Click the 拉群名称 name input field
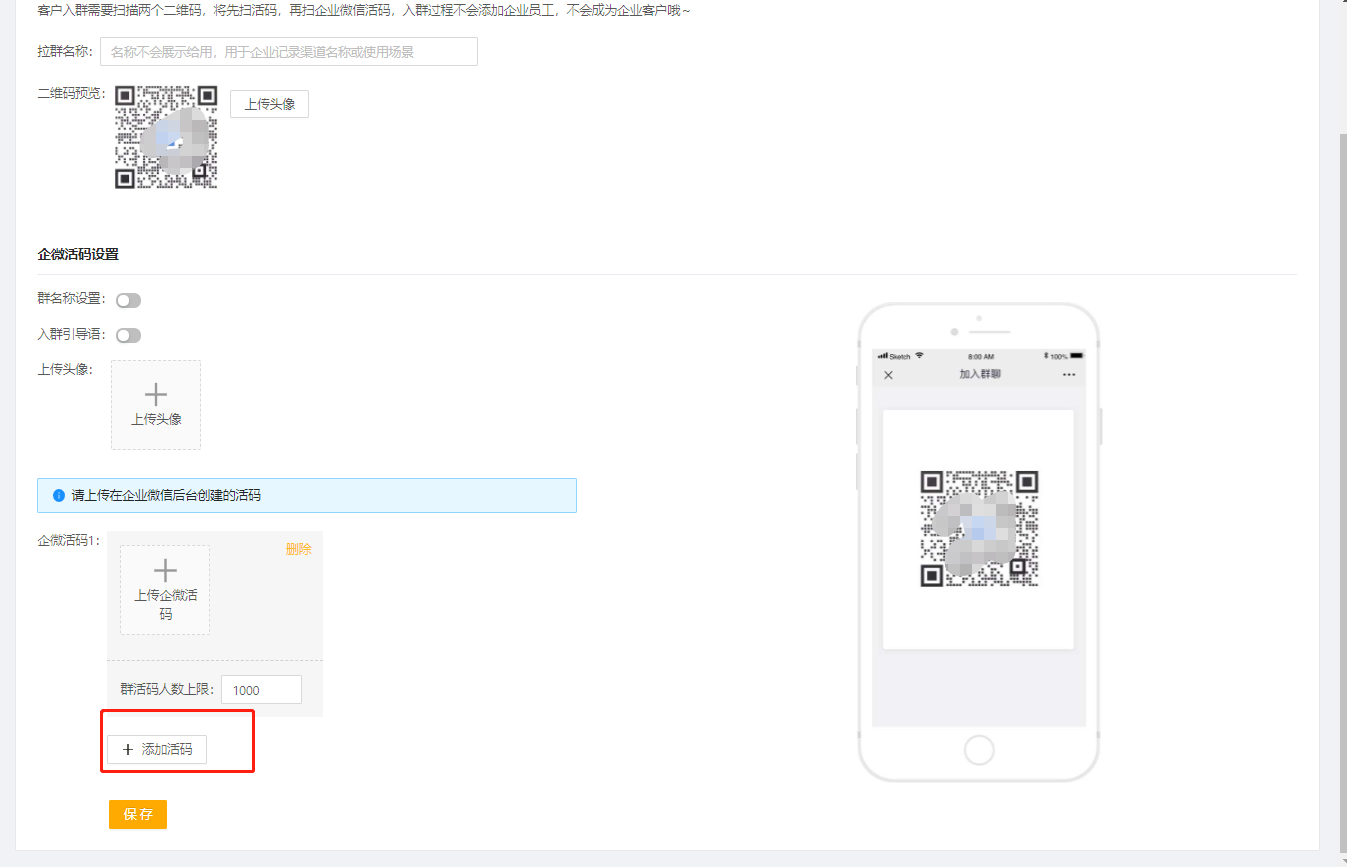The width and height of the screenshot is (1347, 867). click(x=289, y=52)
